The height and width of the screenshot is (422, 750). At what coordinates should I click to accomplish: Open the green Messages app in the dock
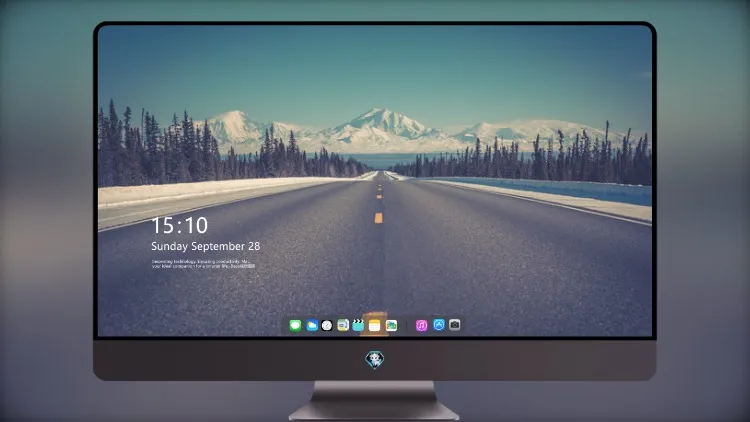295,326
